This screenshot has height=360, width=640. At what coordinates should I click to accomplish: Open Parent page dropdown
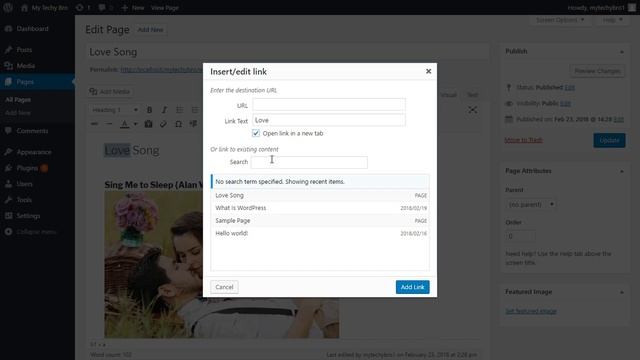coord(531,204)
